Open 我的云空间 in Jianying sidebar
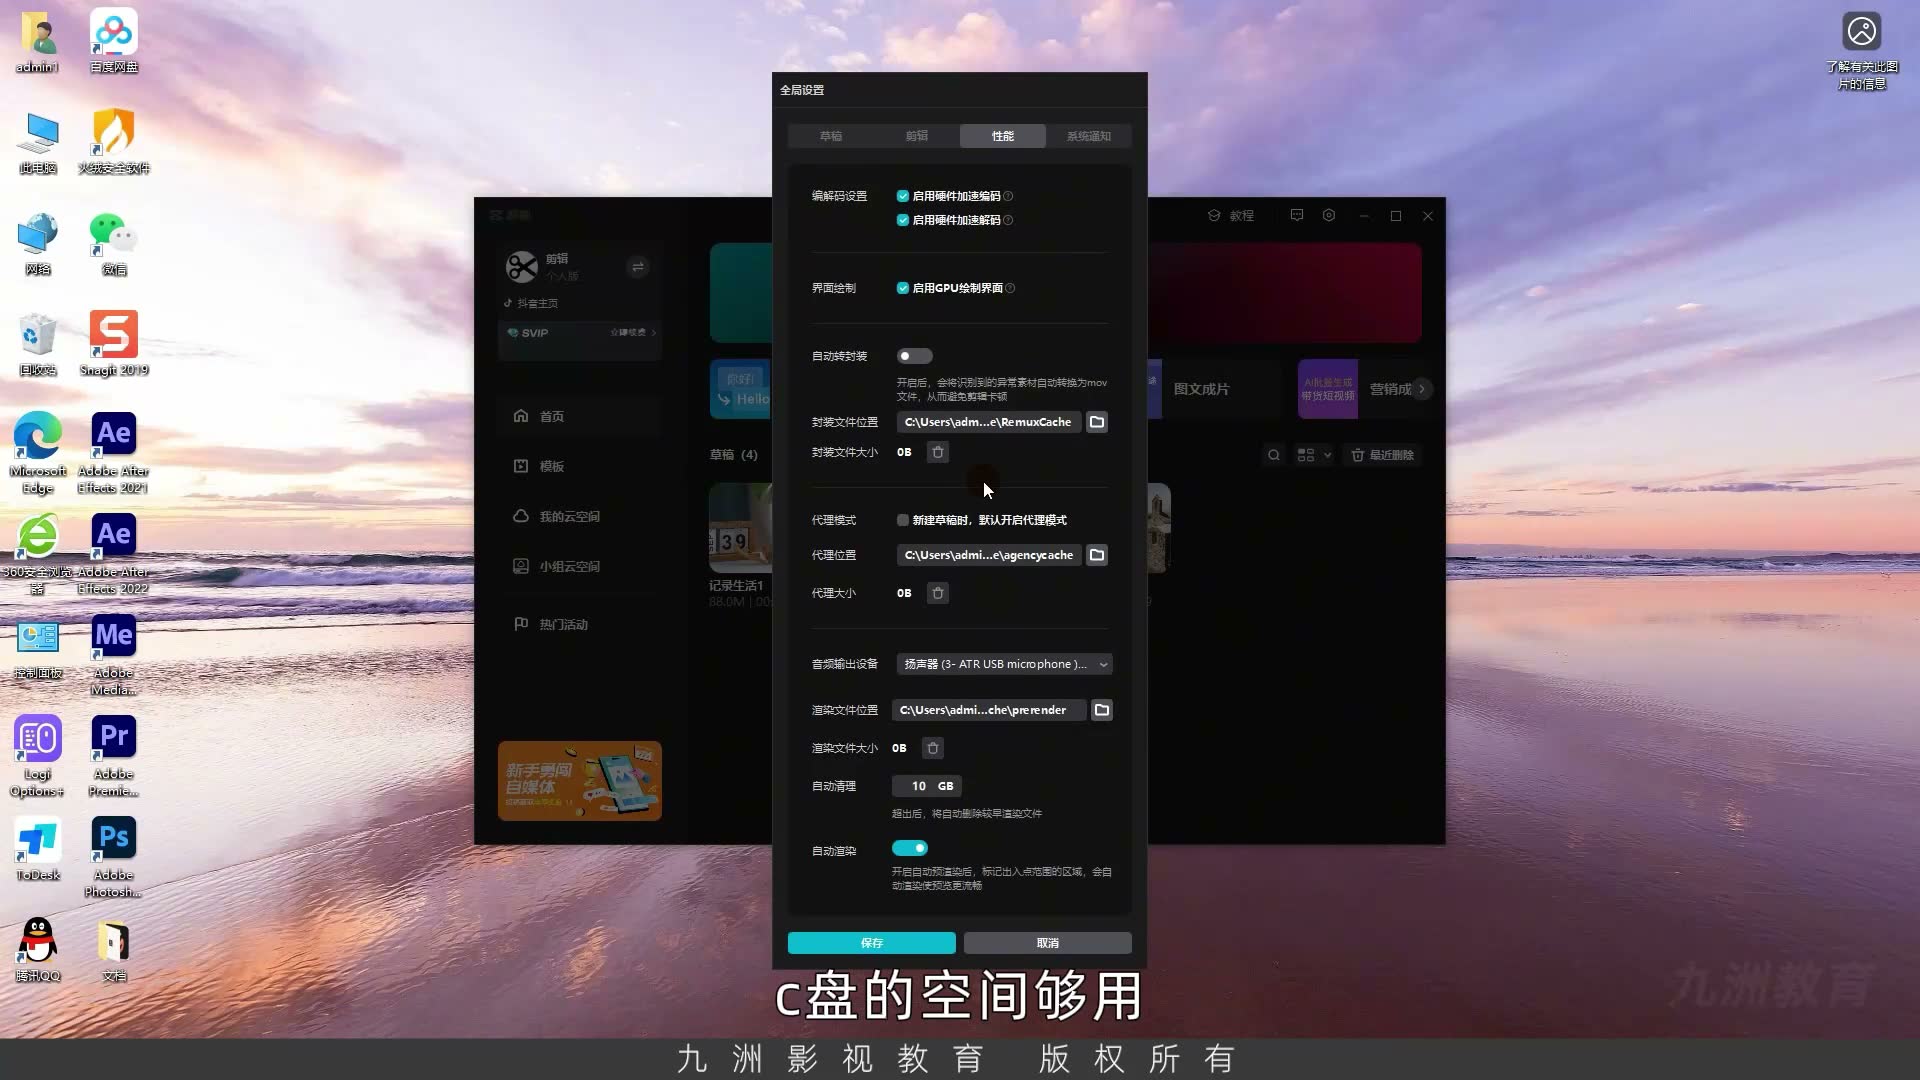Image resolution: width=1920 pixels, height=1080 pixels. coord(580,516)
